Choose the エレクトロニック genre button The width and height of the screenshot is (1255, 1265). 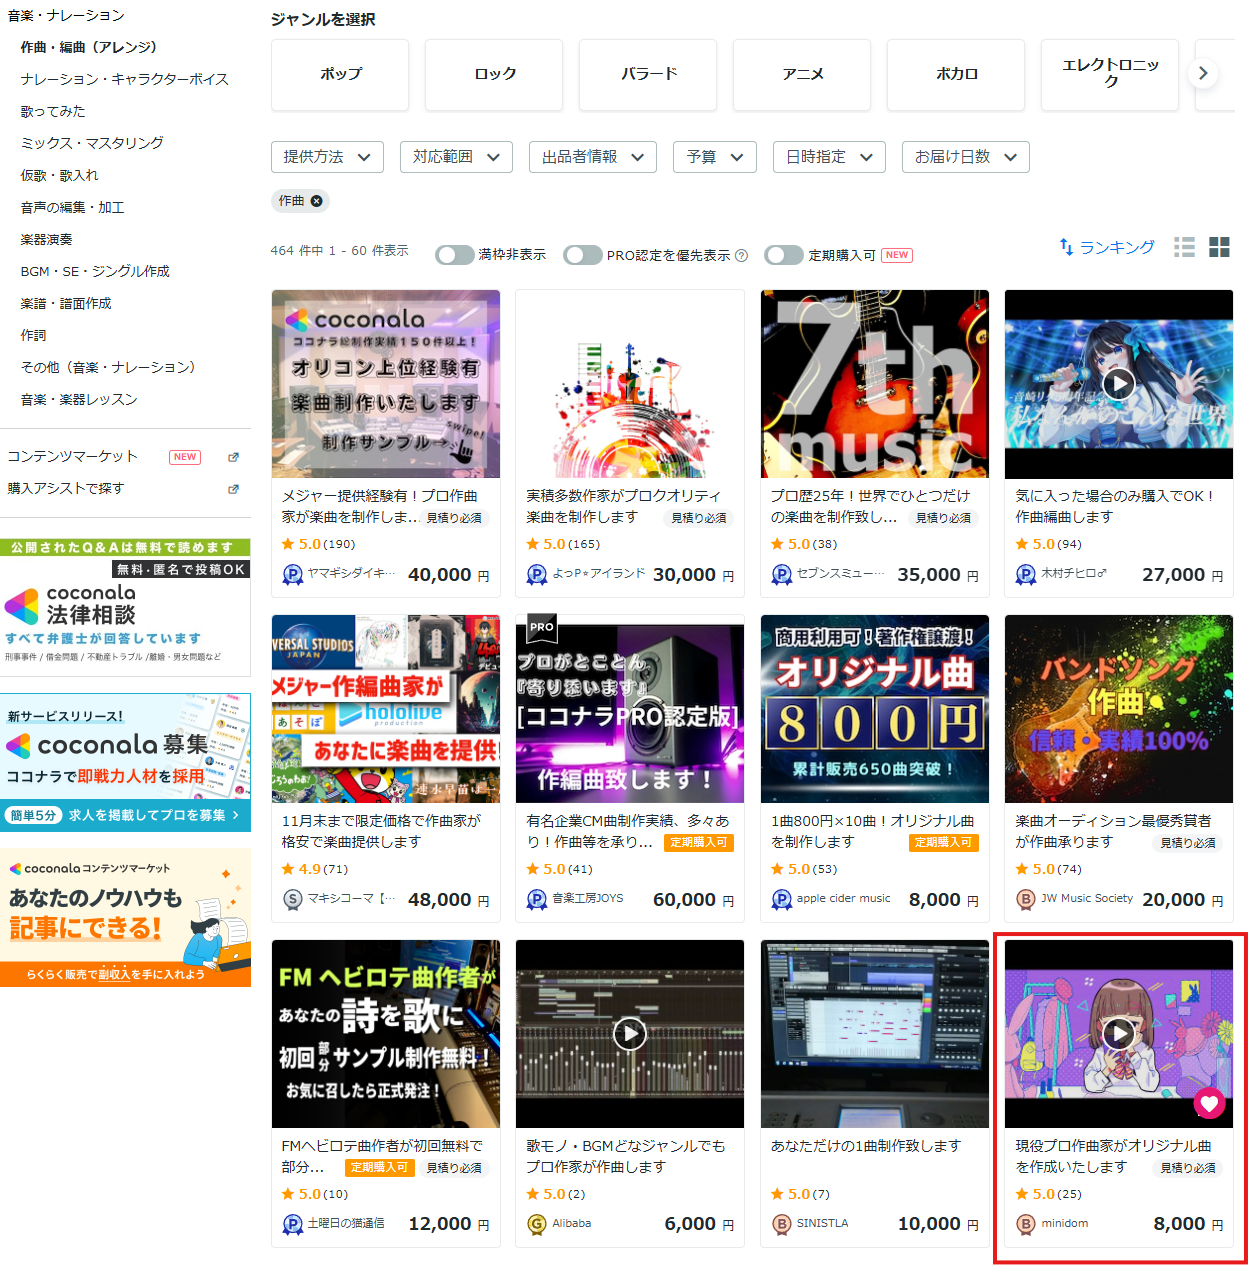click(x=1110, y=74)
